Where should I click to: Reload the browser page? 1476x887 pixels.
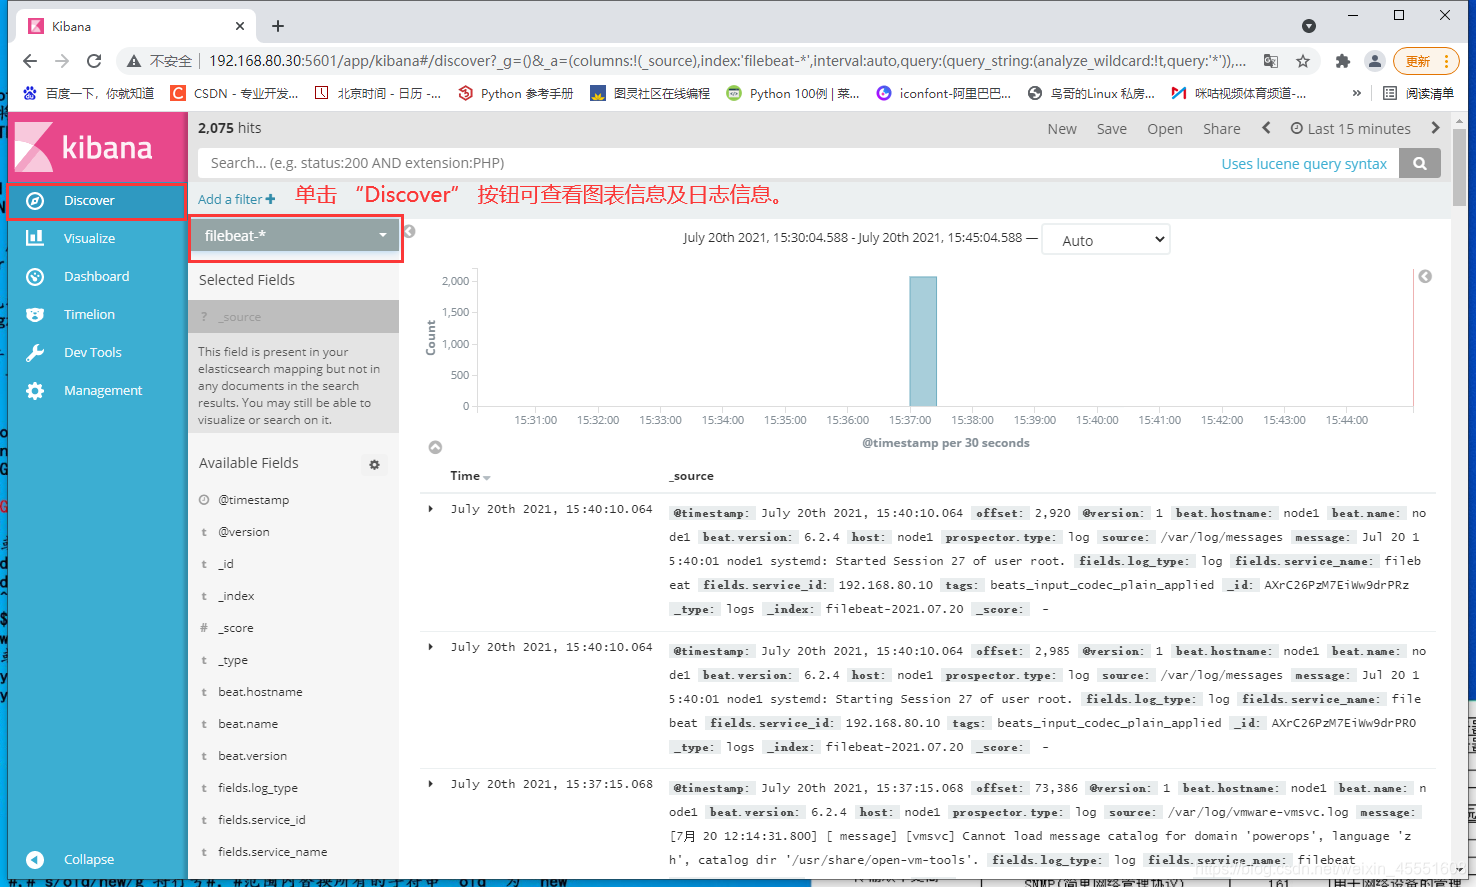point(94,61)
